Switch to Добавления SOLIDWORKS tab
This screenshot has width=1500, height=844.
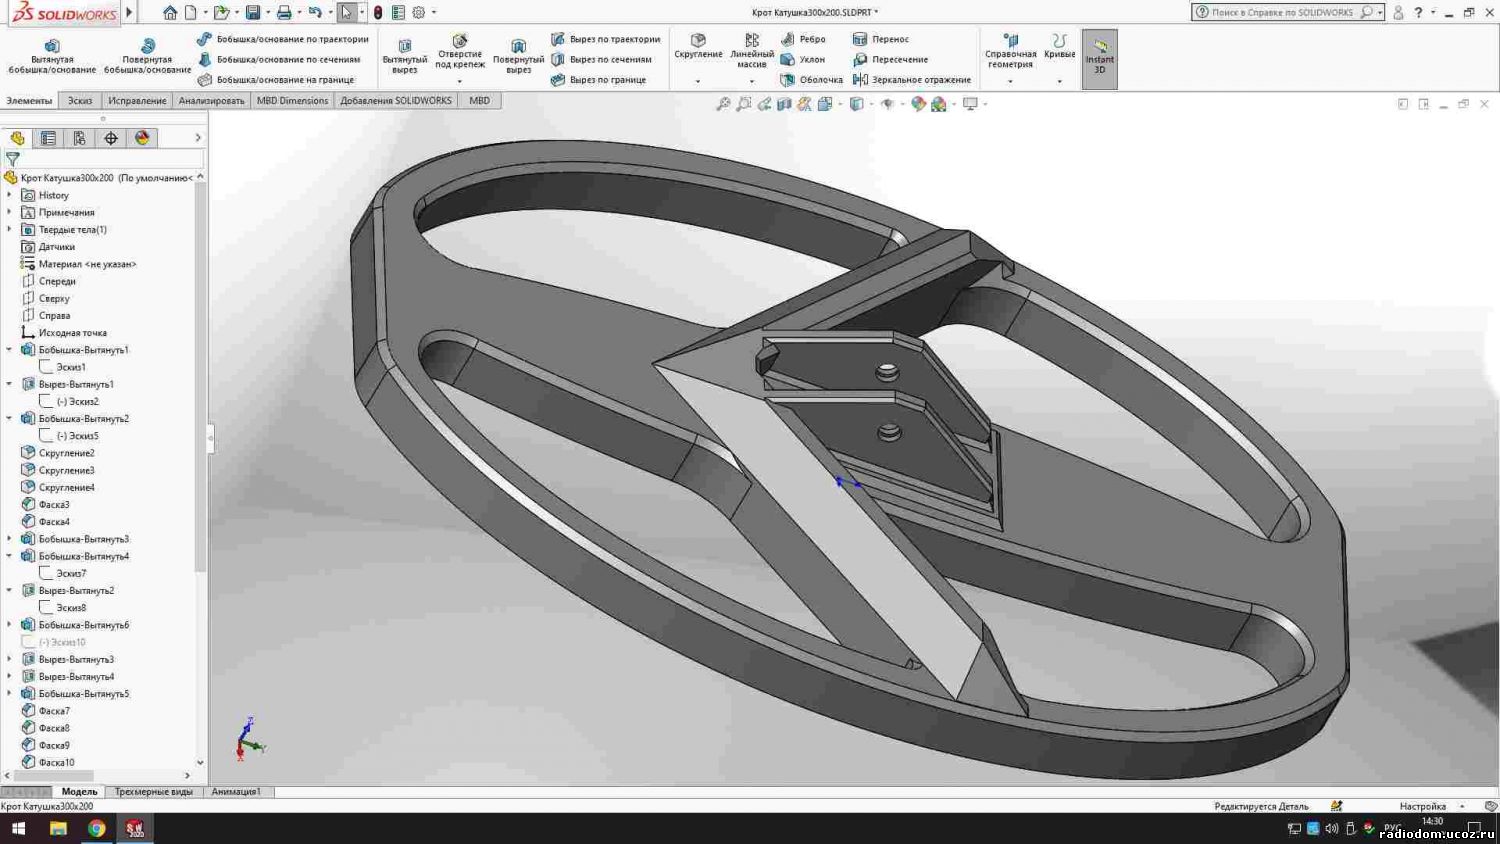pyautogui.click(x=396, y=101)
